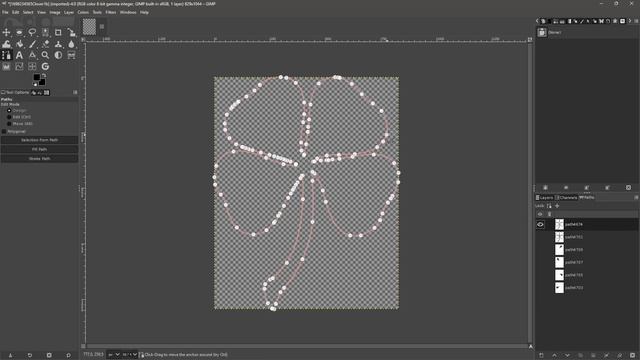
Task: Toggle zoom-on-resize icon at ruler end
Action: click(x=530, y=40)
